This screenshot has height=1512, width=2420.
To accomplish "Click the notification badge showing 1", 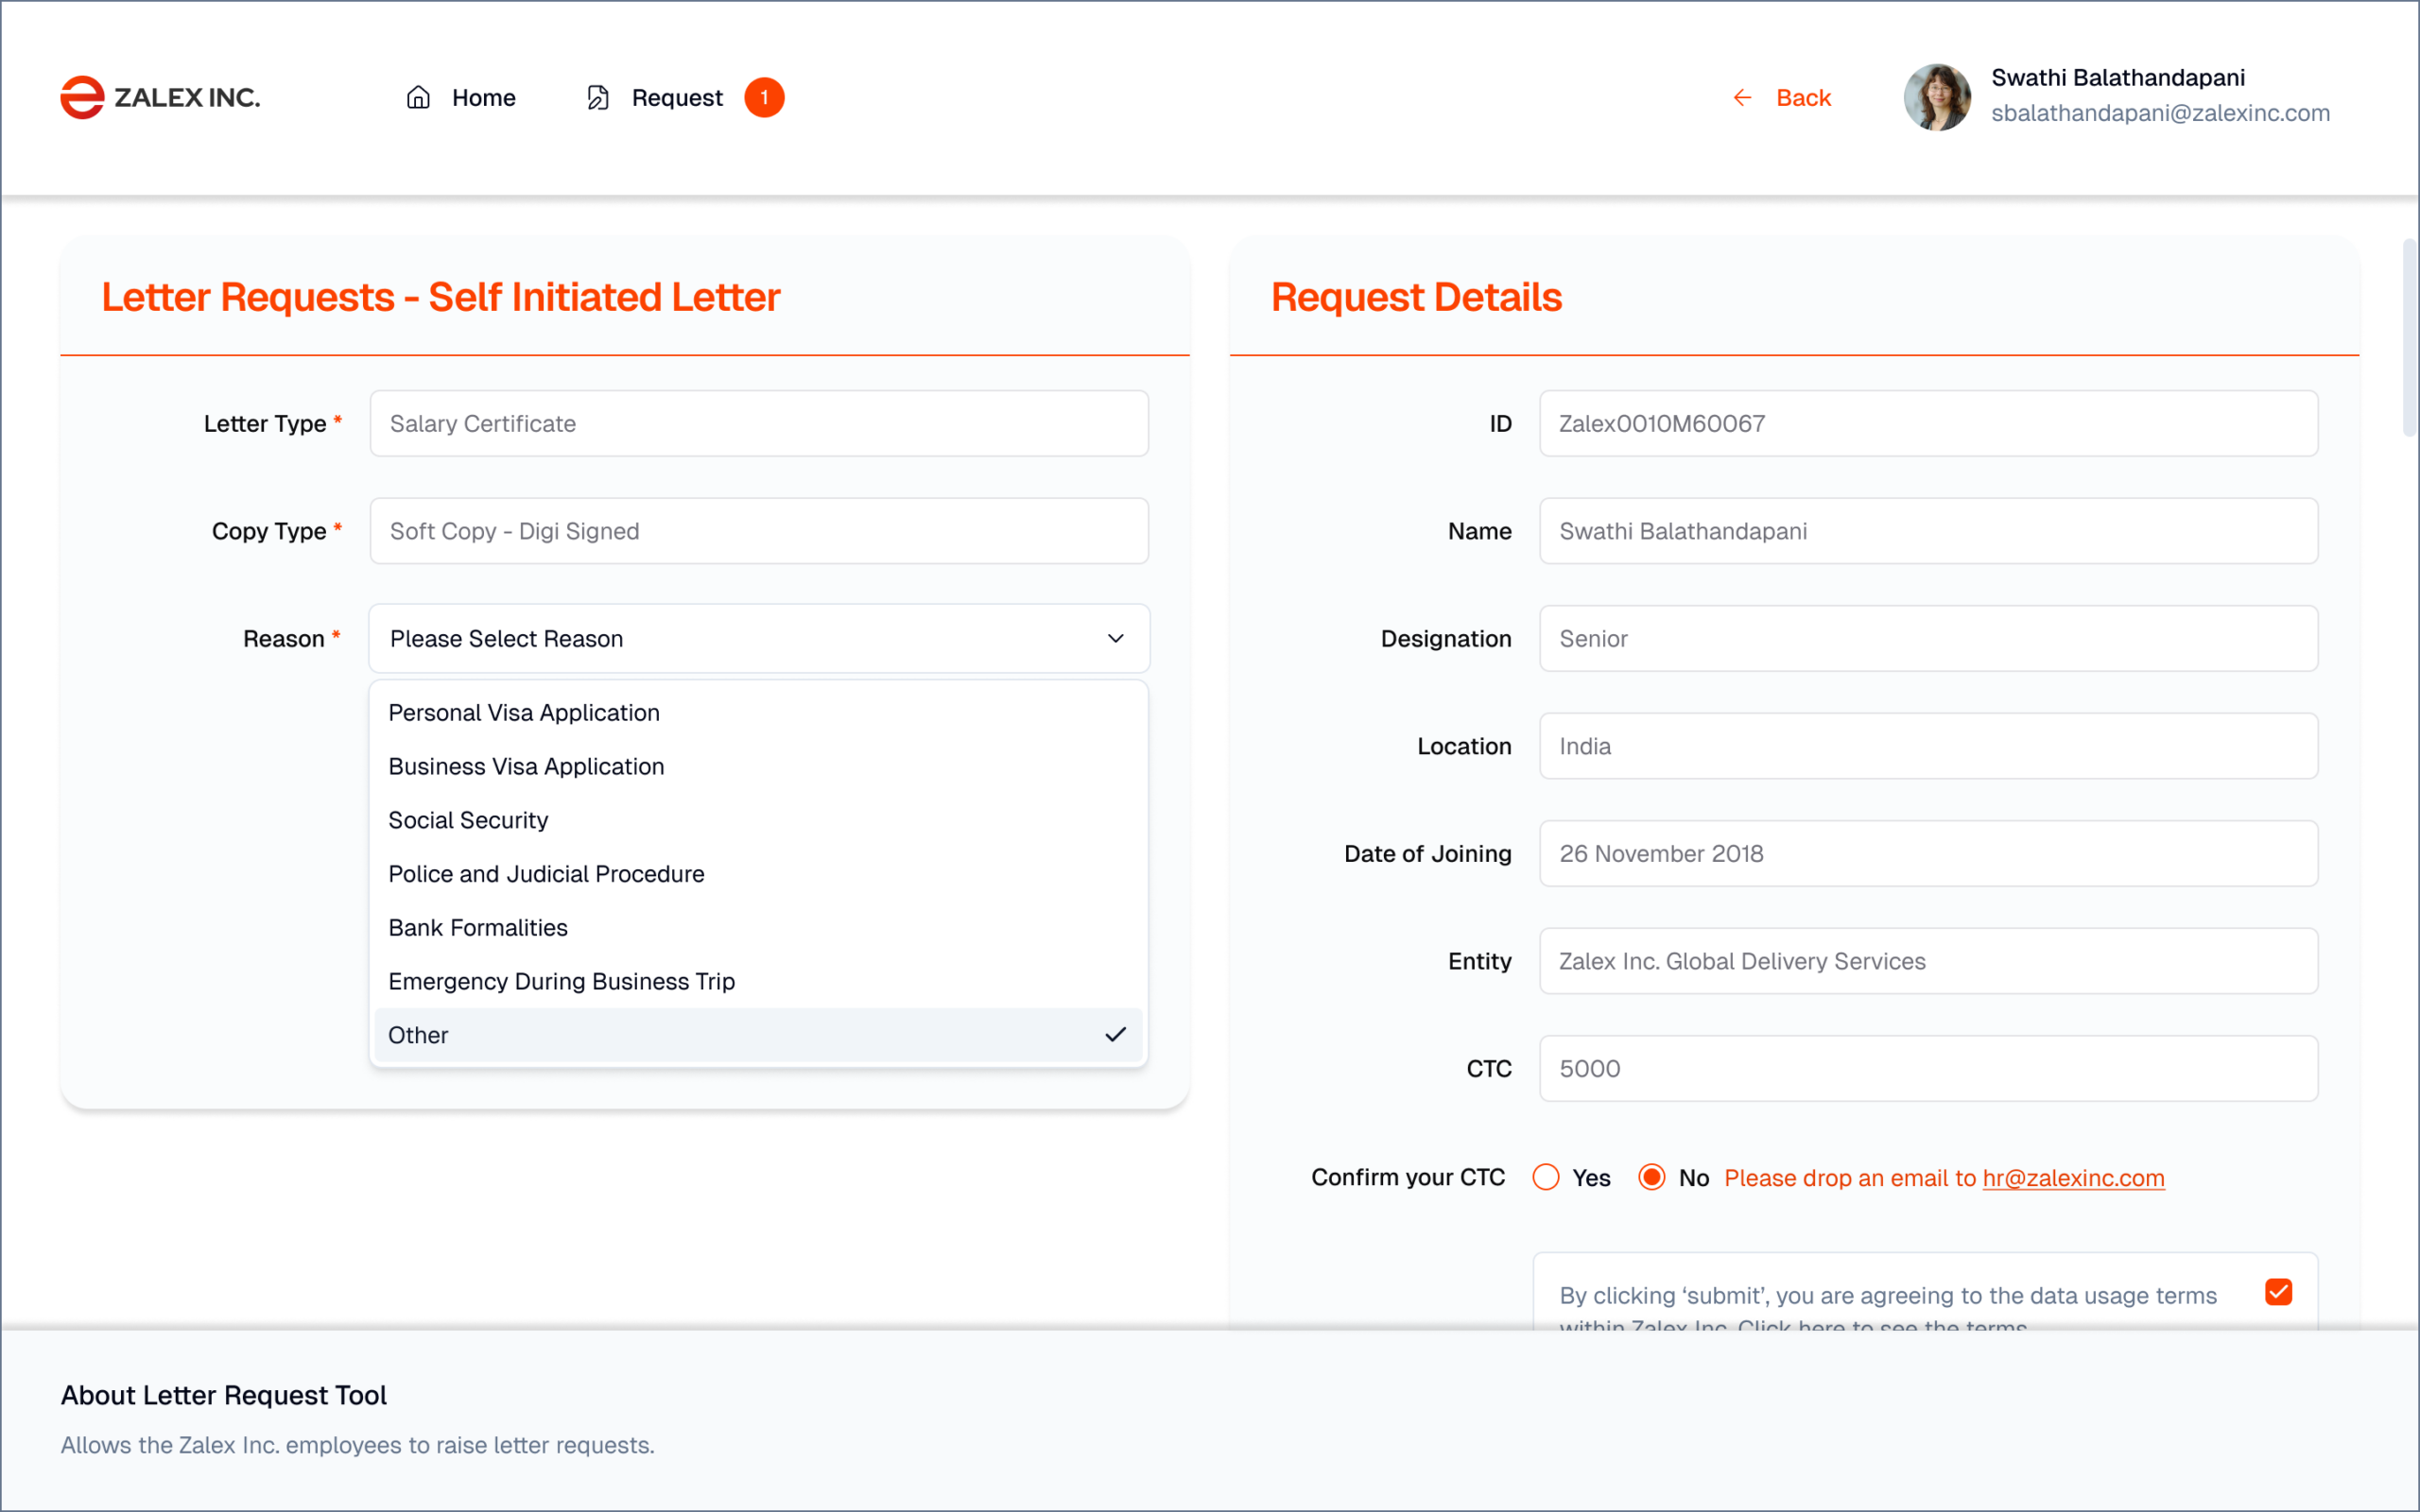I will click(x=764, y=97).
